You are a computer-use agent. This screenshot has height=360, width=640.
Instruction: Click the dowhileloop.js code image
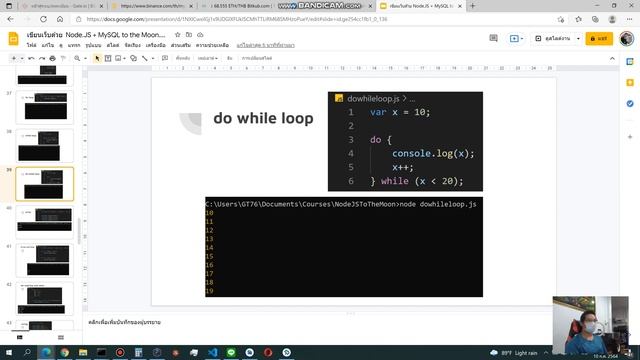pyautogui.click(x=405, y=141)
